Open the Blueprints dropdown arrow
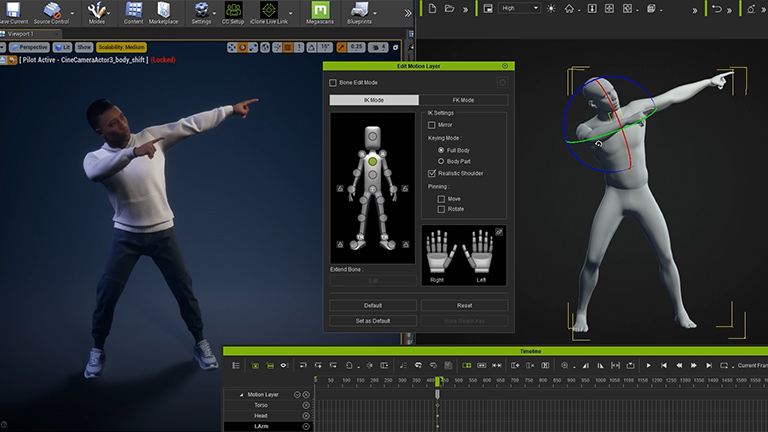This screenshot has width=768, height=432. [375, 13]
